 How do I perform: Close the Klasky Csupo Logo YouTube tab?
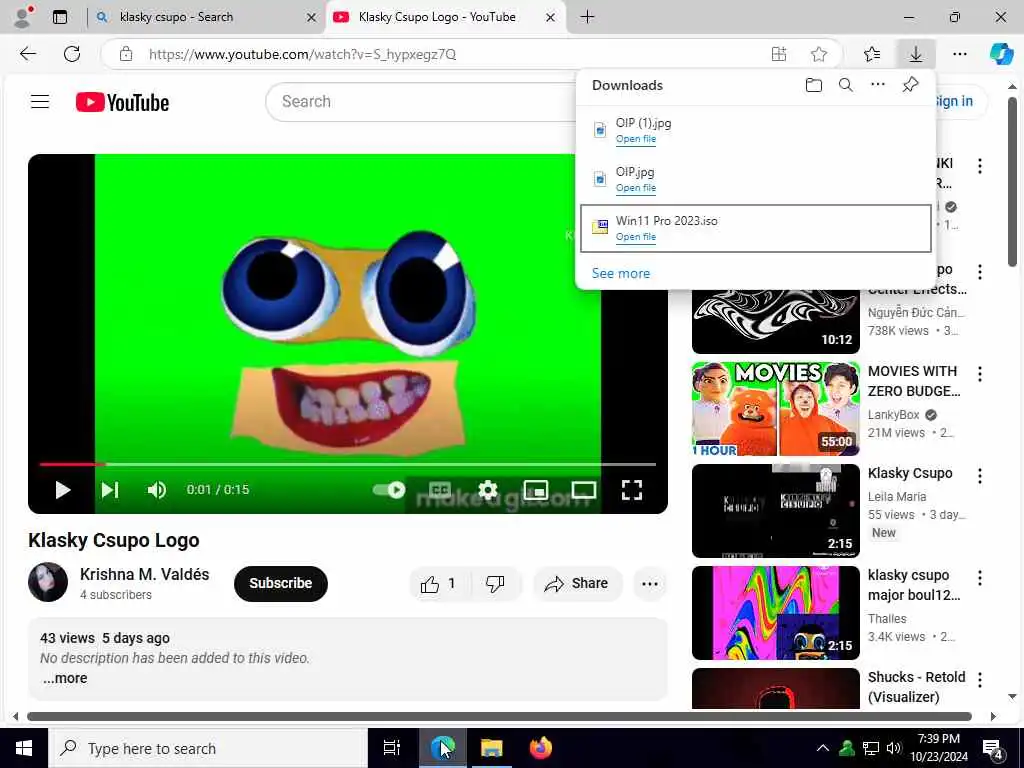point(551,18)
